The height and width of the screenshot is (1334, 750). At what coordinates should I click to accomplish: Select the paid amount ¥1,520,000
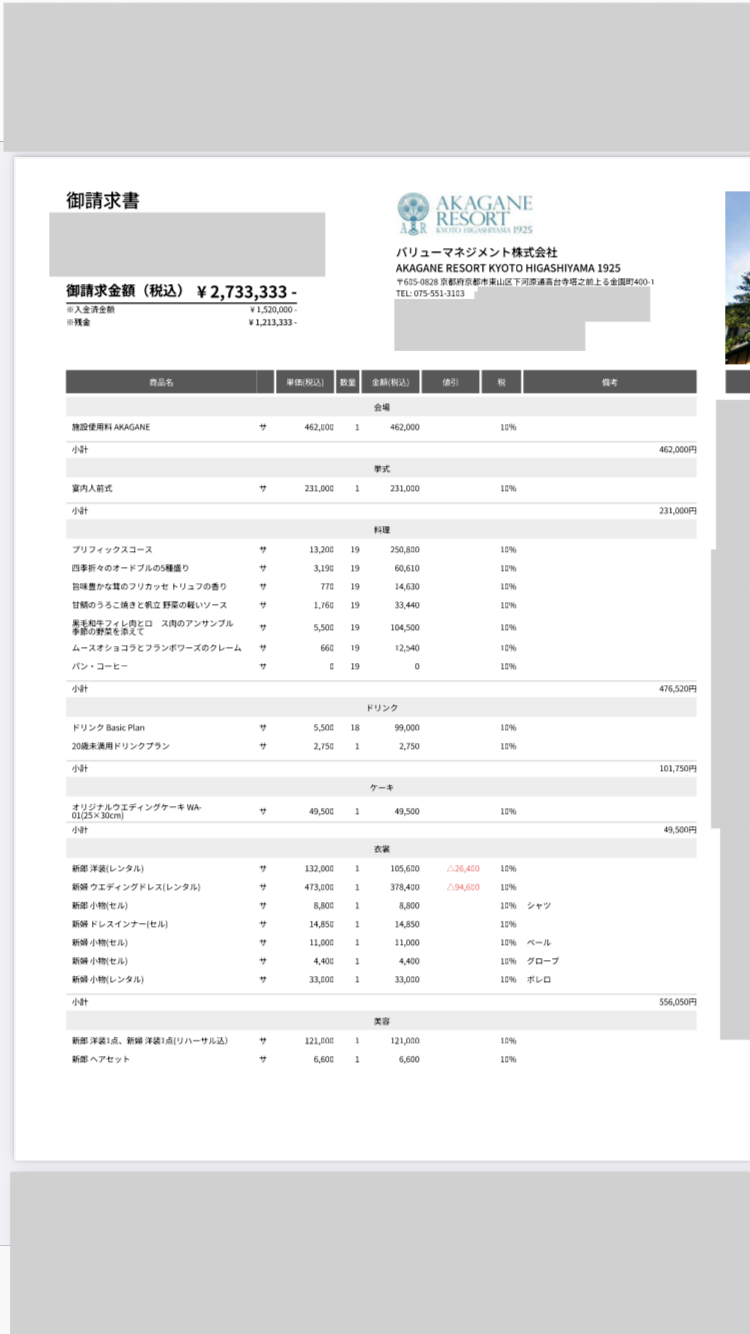click(273, 310)
